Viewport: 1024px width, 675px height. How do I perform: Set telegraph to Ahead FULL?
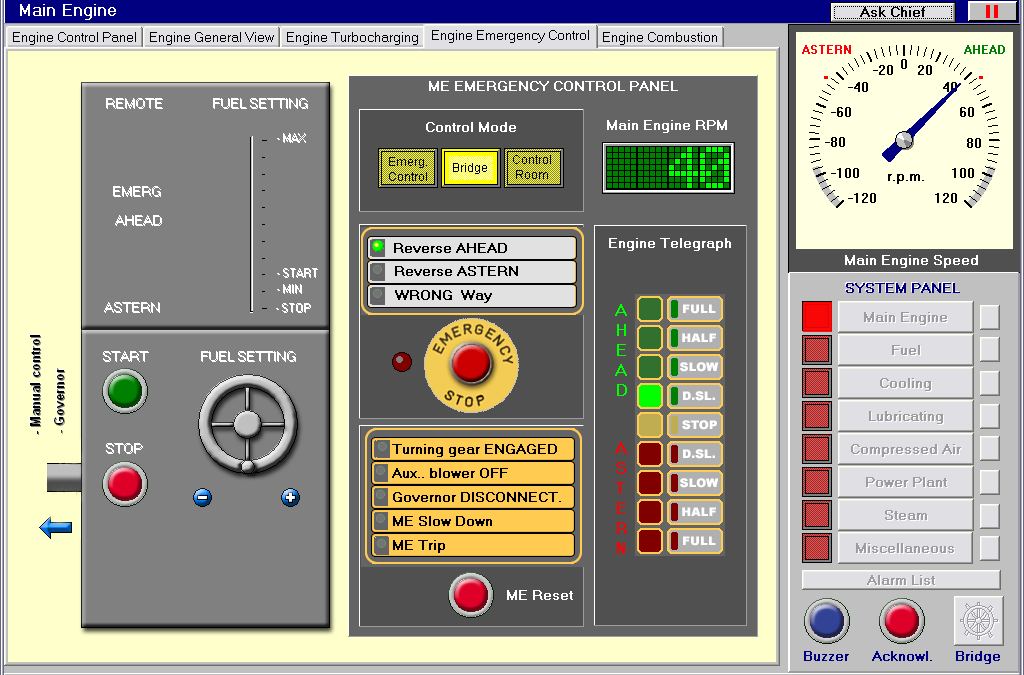point(695,309)
